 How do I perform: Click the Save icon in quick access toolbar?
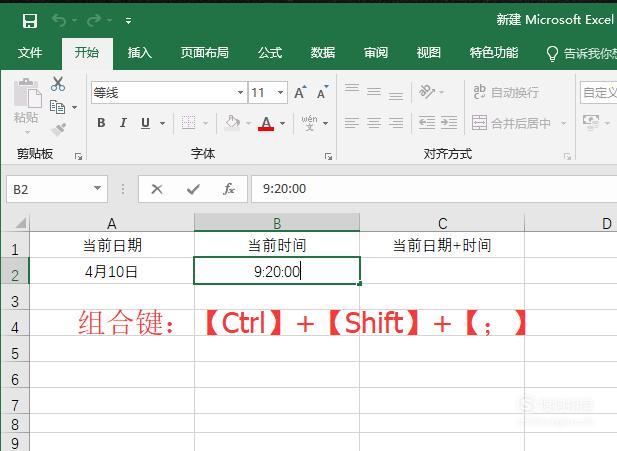coord(30,21)
